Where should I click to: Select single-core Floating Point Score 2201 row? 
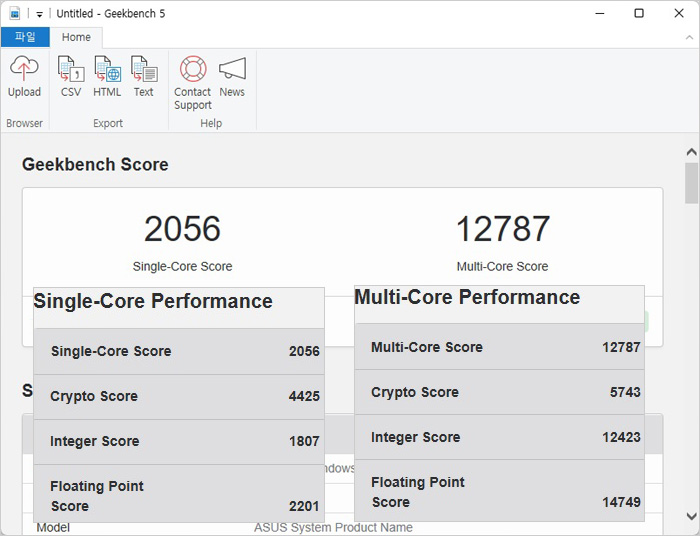(179, 493)
